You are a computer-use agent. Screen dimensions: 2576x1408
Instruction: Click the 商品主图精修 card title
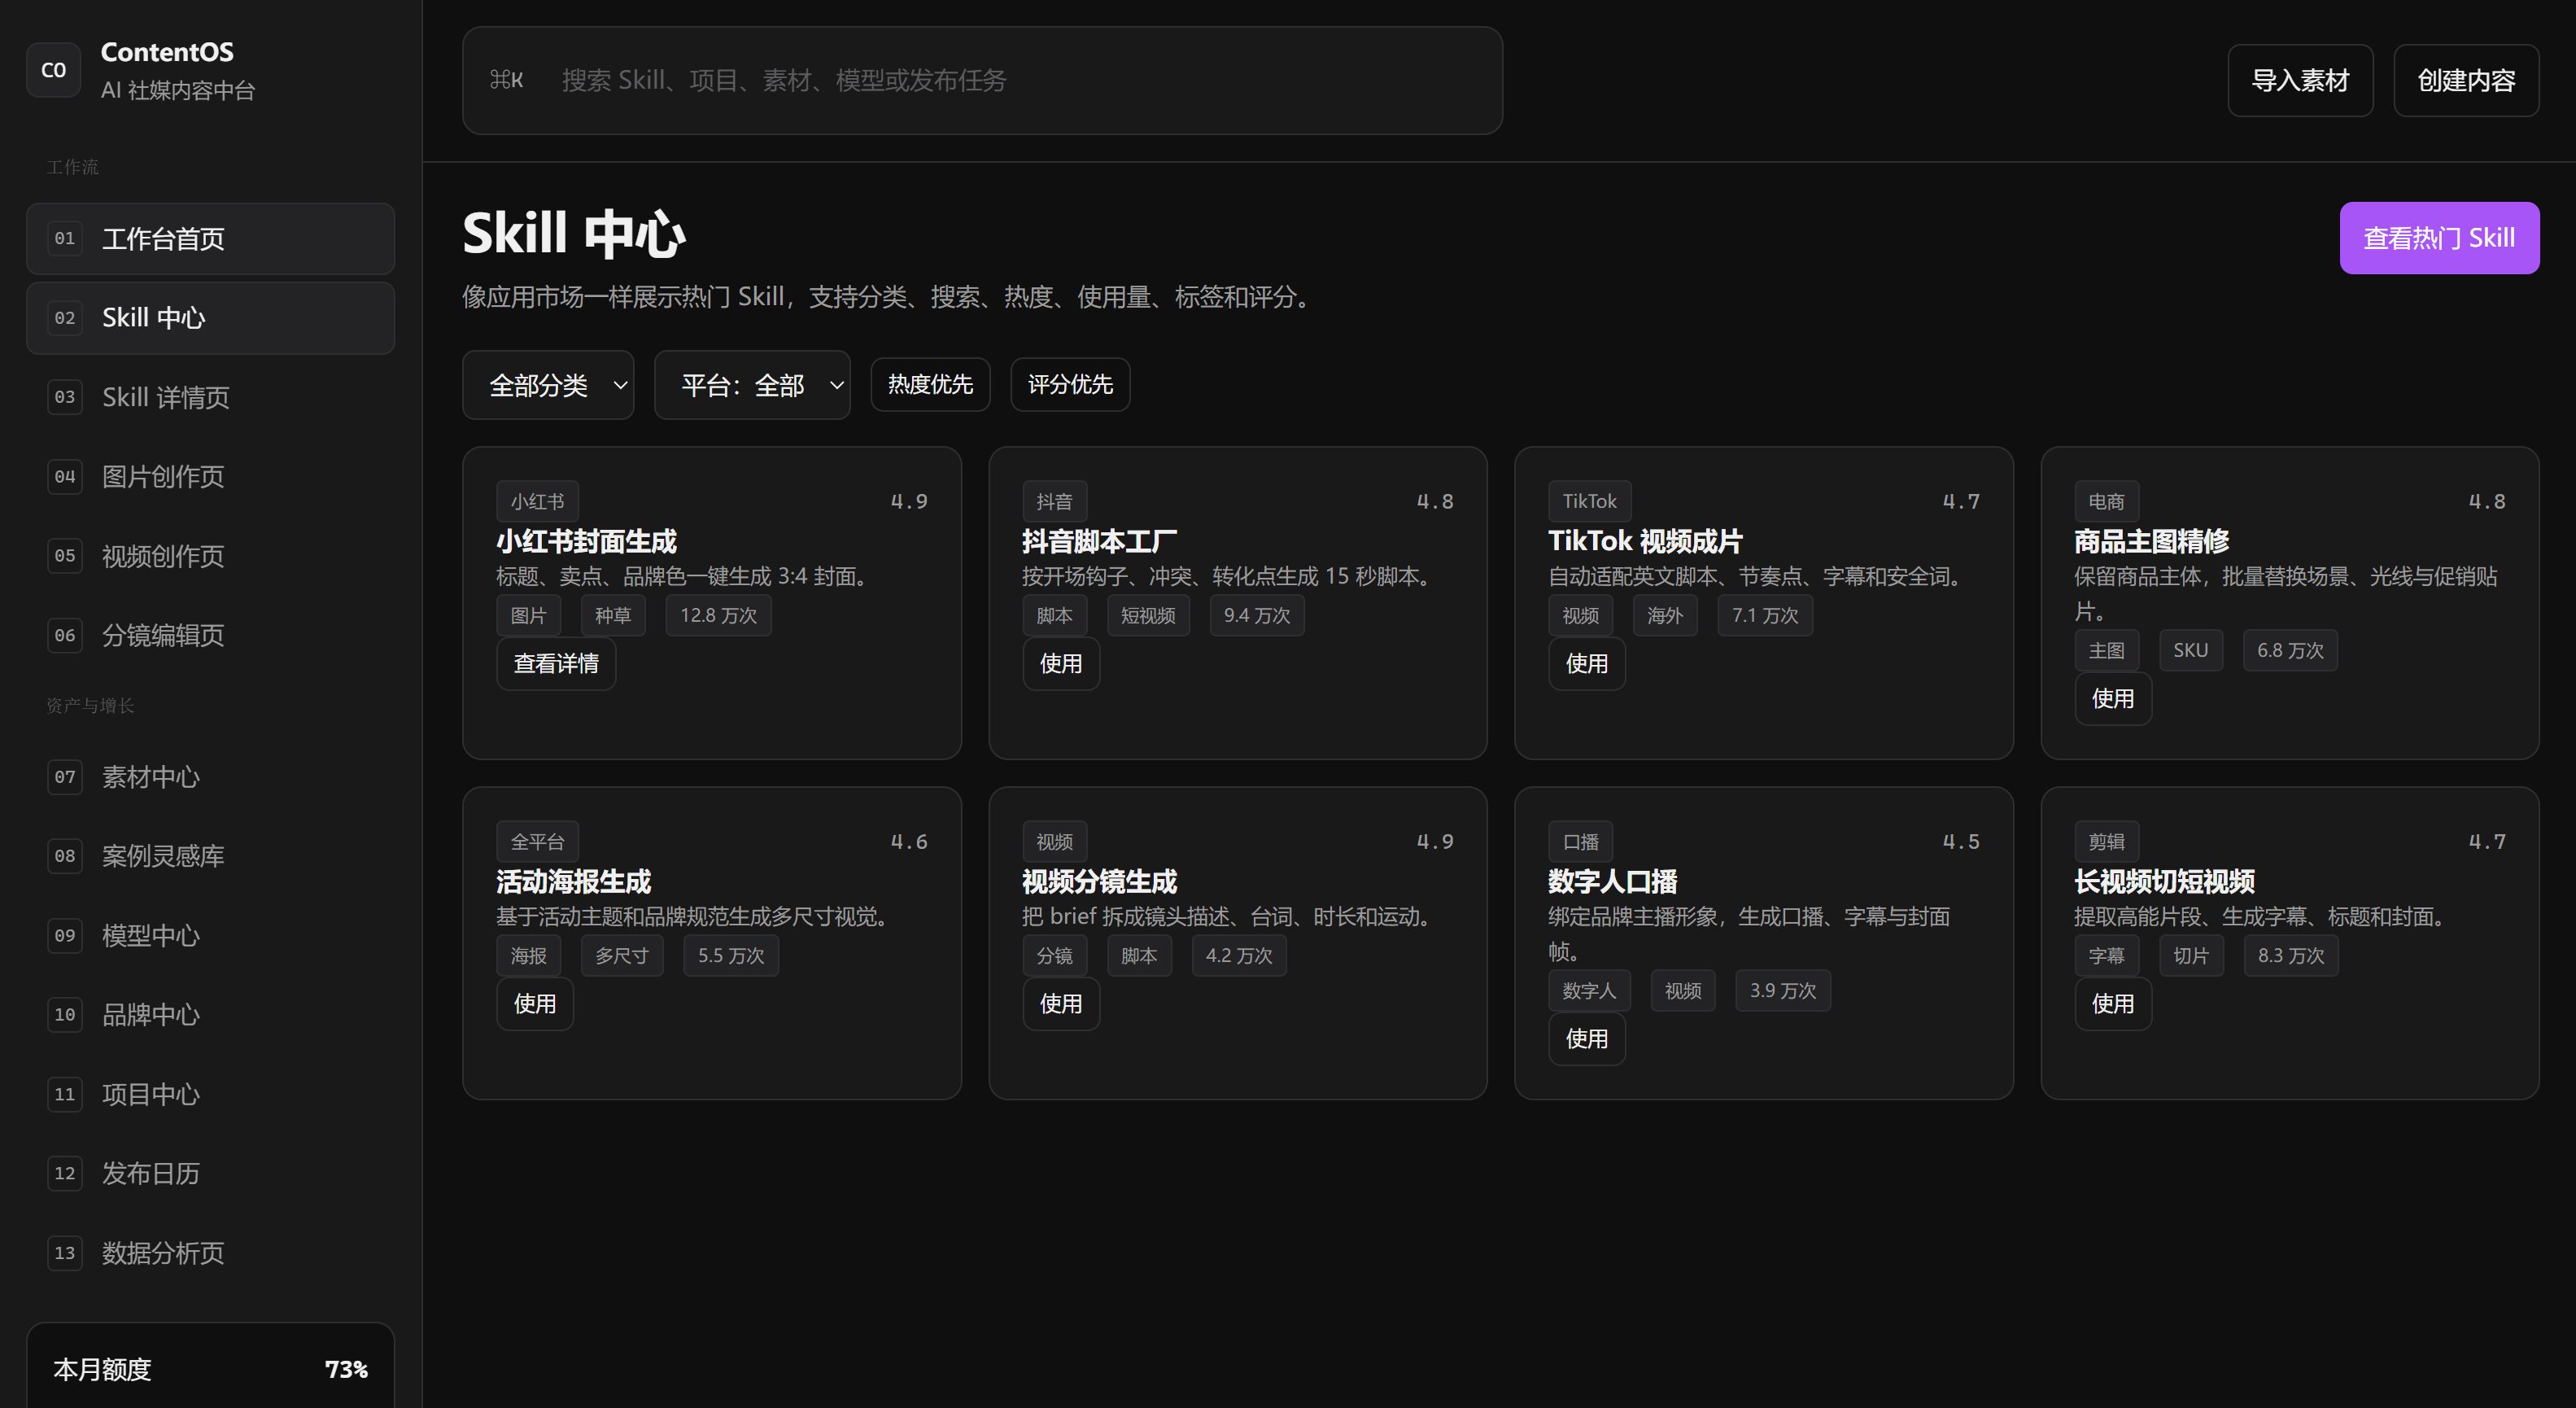(2152, 542)
